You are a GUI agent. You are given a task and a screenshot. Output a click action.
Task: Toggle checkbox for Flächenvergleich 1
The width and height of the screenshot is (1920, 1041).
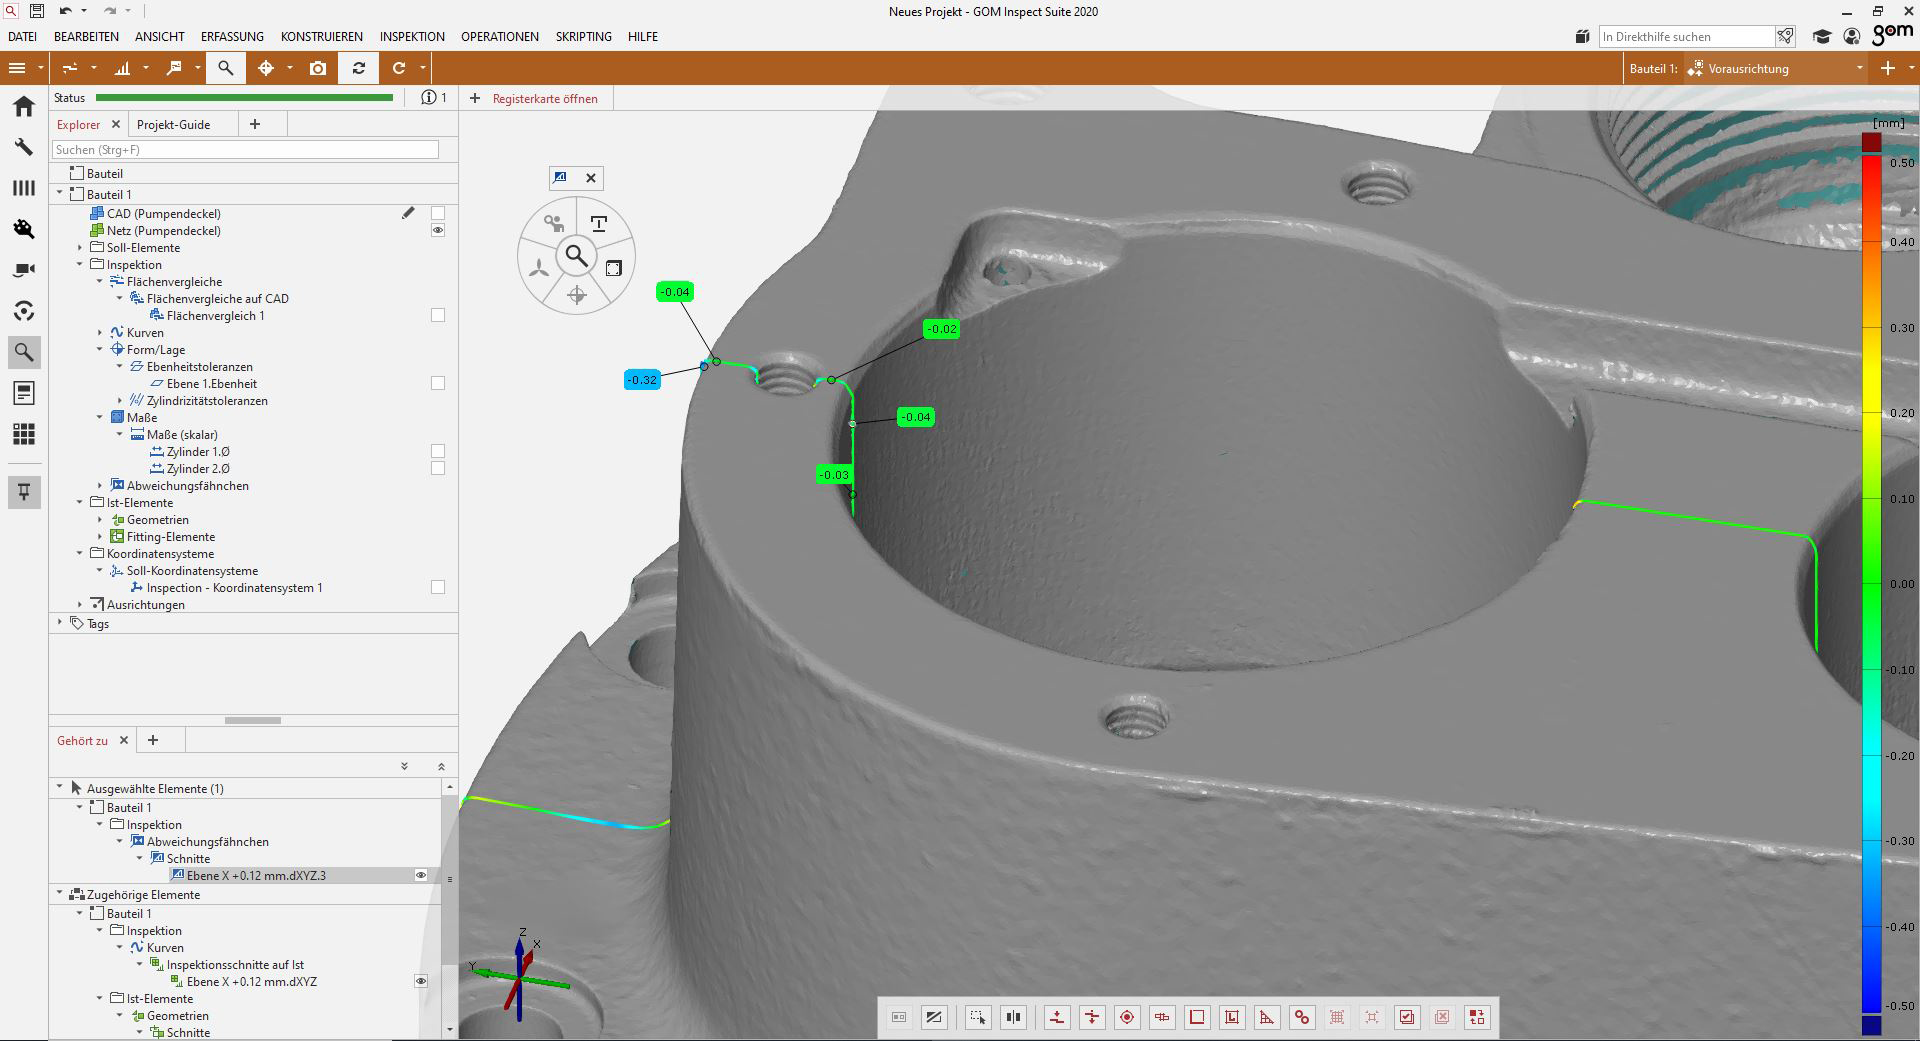point(438,315)
